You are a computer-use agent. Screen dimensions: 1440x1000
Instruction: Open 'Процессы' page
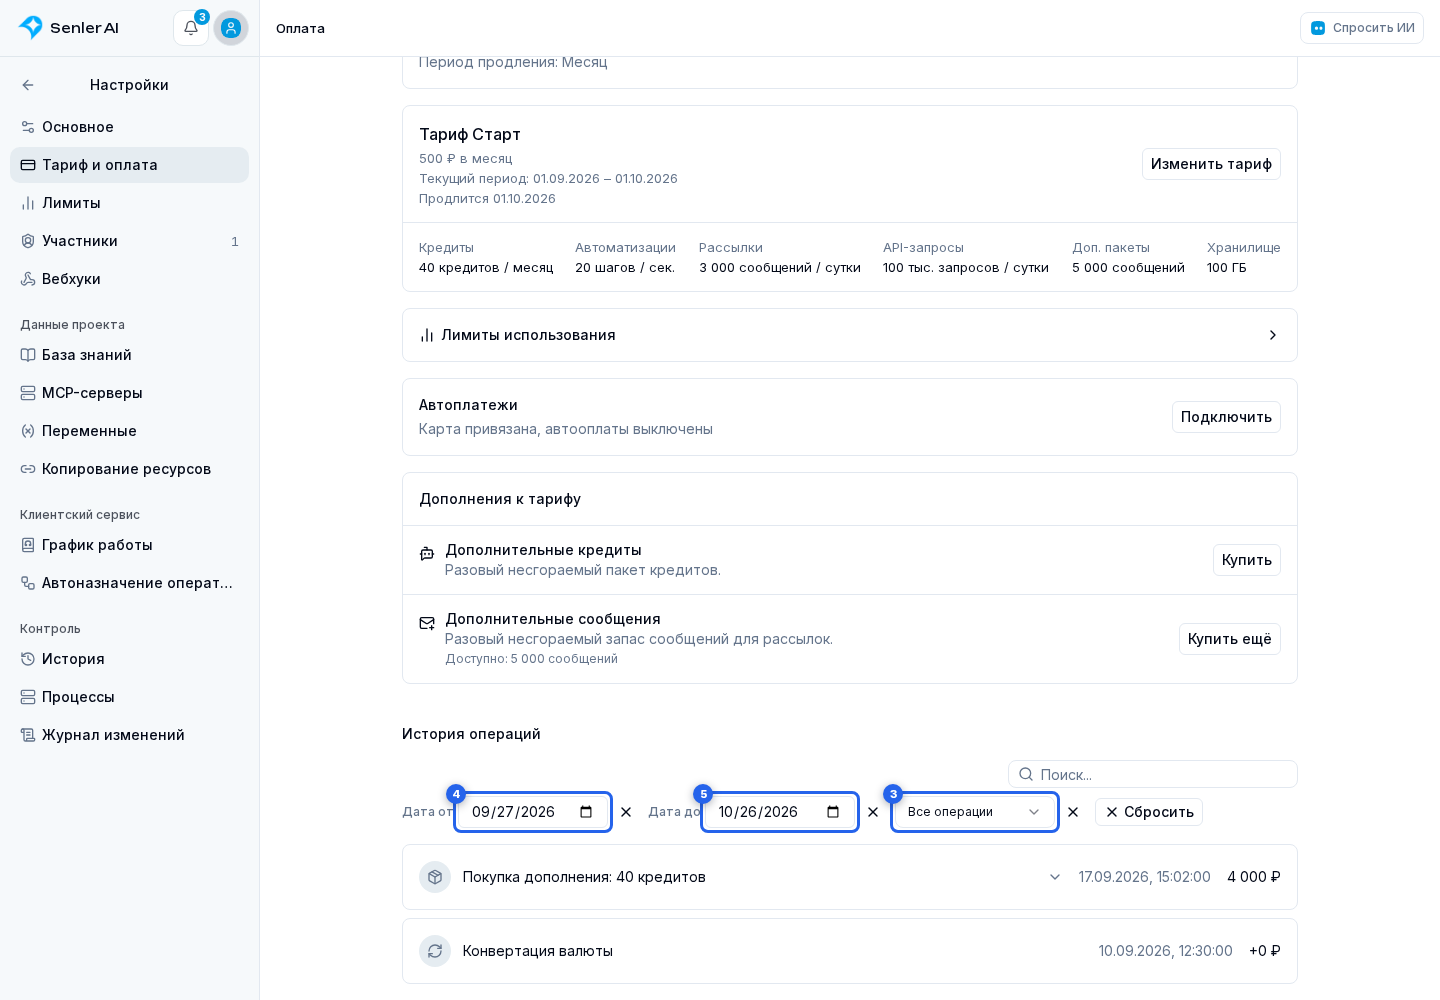[129, 697]
